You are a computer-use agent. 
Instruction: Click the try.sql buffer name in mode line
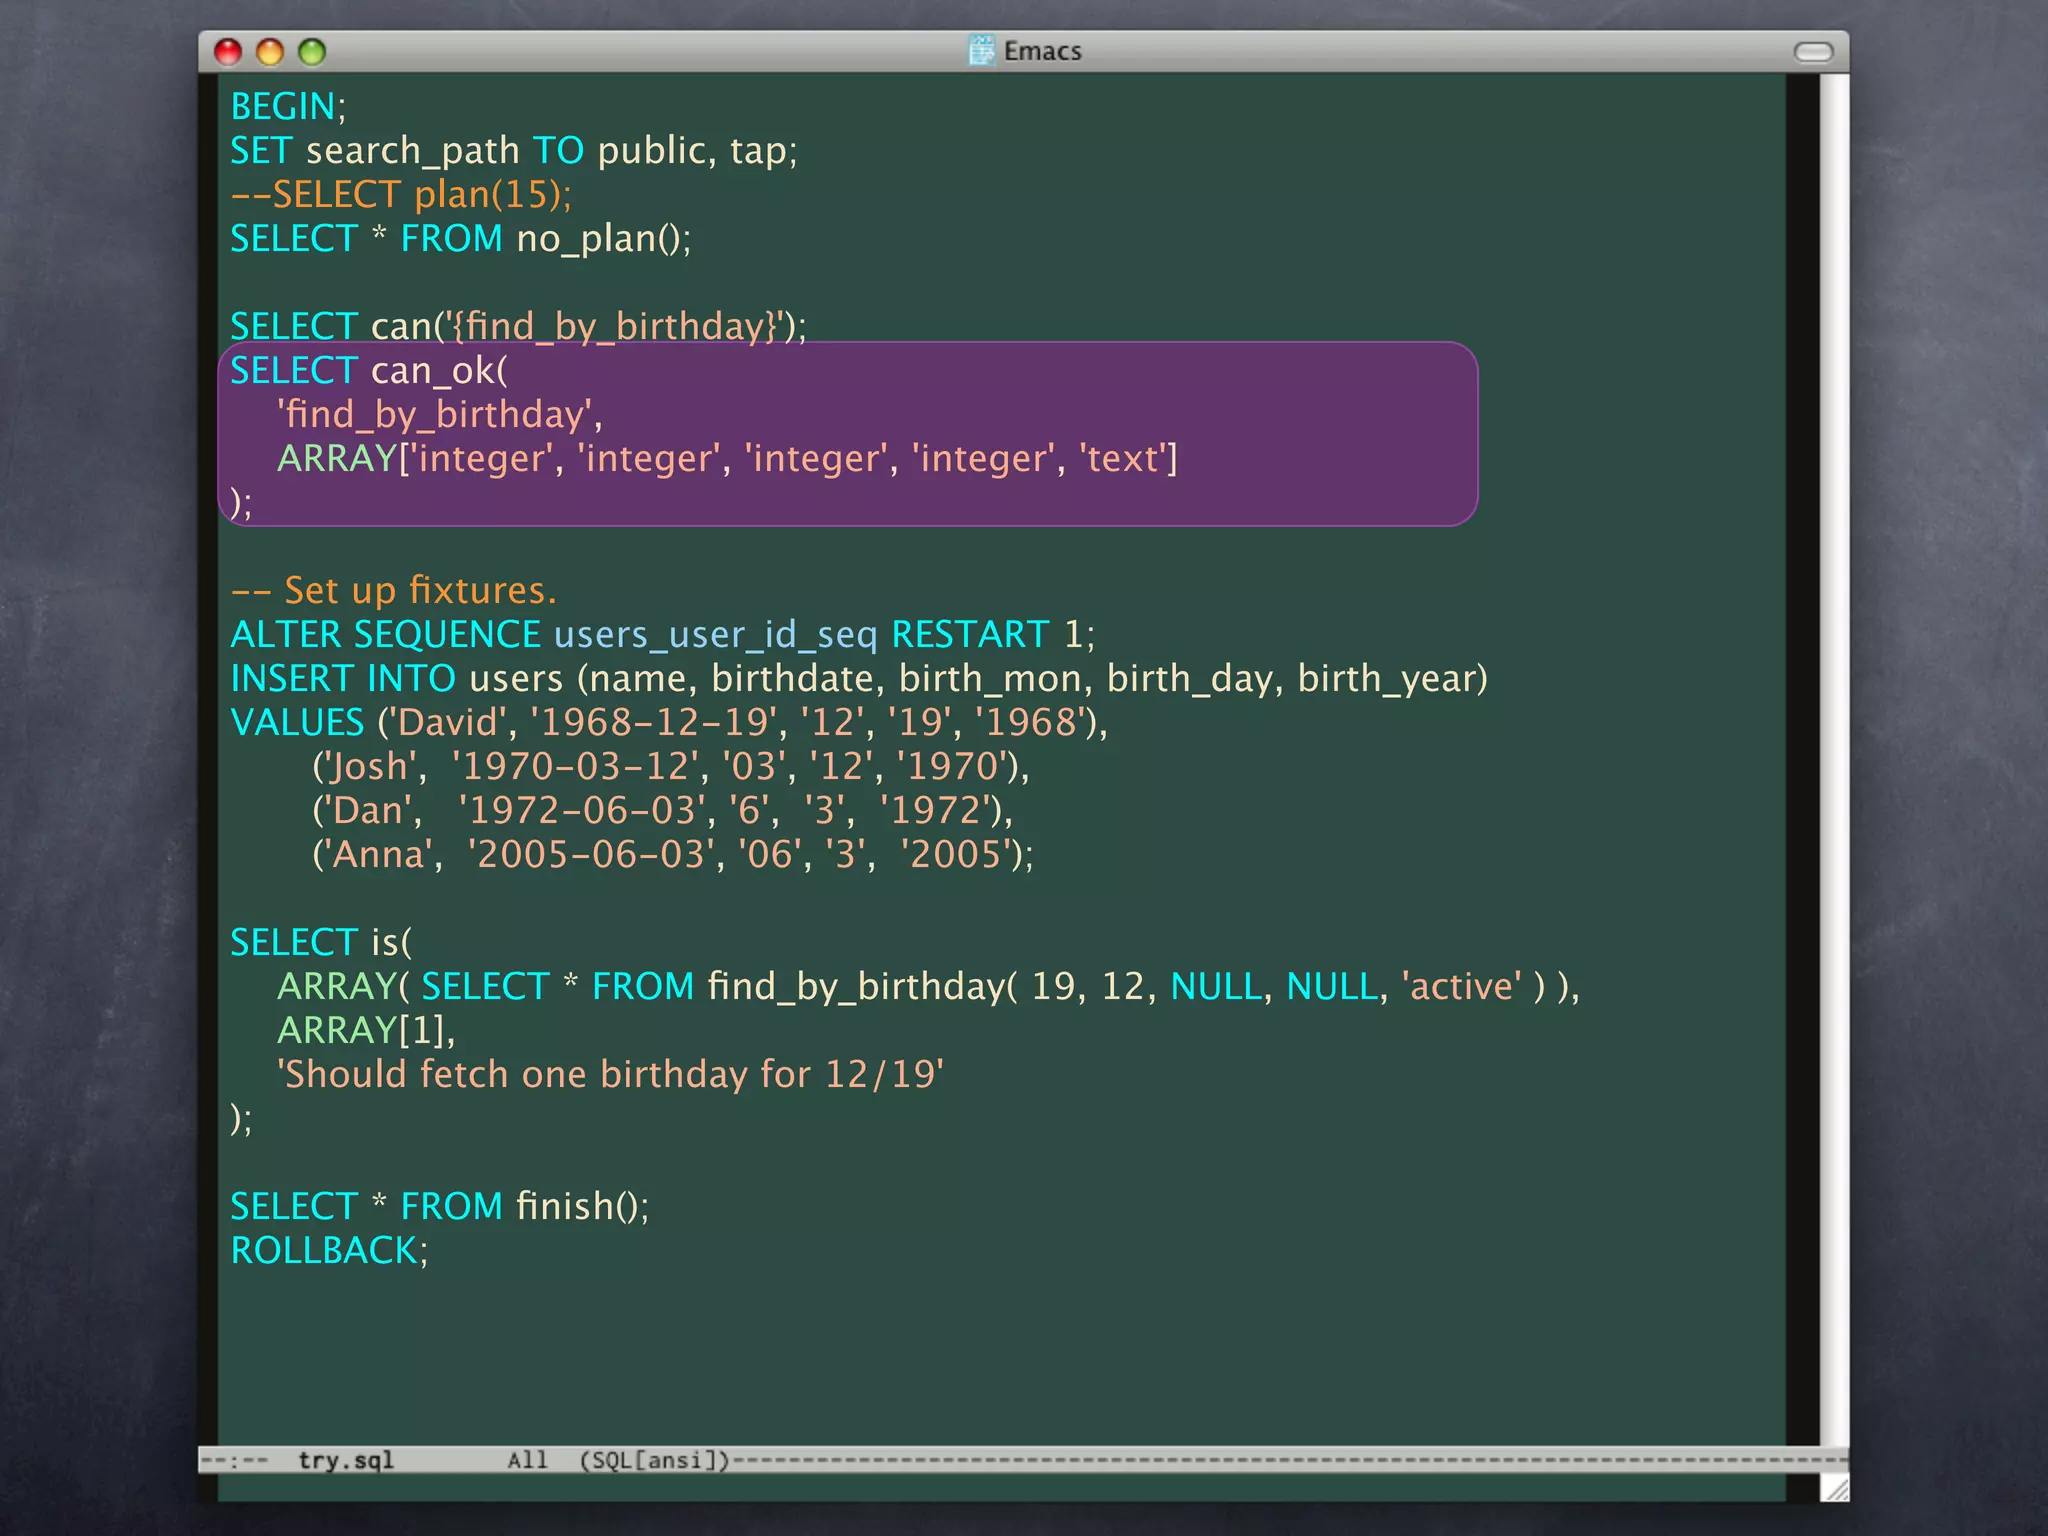tap(346, 1460)
